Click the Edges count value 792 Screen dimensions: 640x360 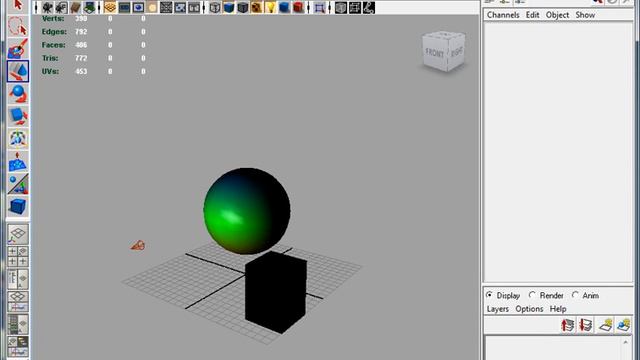coord(81,31)
